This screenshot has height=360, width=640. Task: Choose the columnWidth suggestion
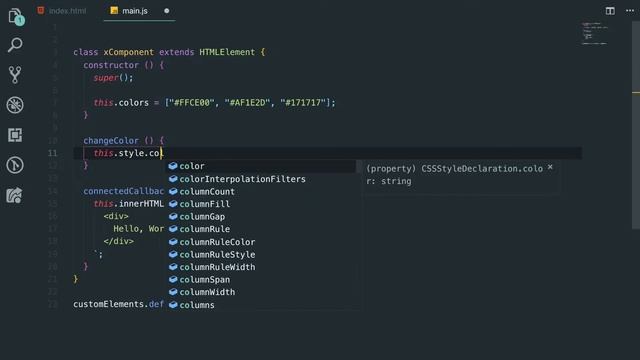pos(262,292)
